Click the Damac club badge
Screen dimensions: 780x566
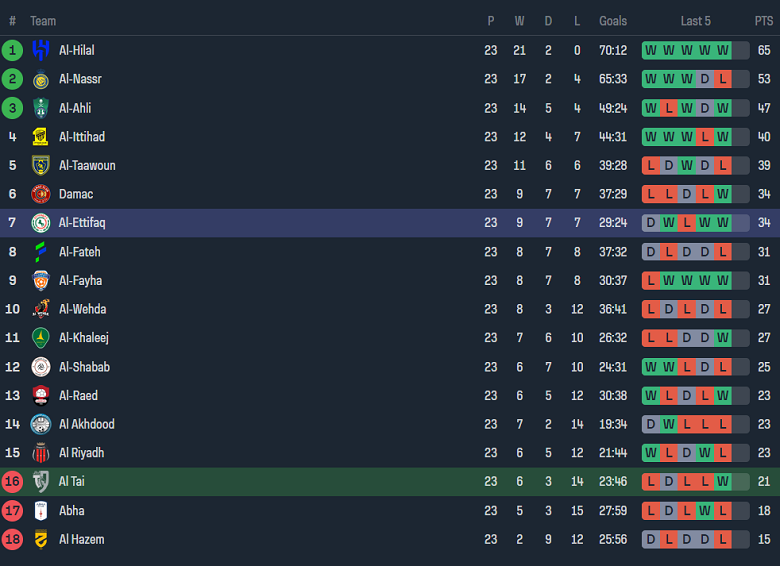pos(41,194)
